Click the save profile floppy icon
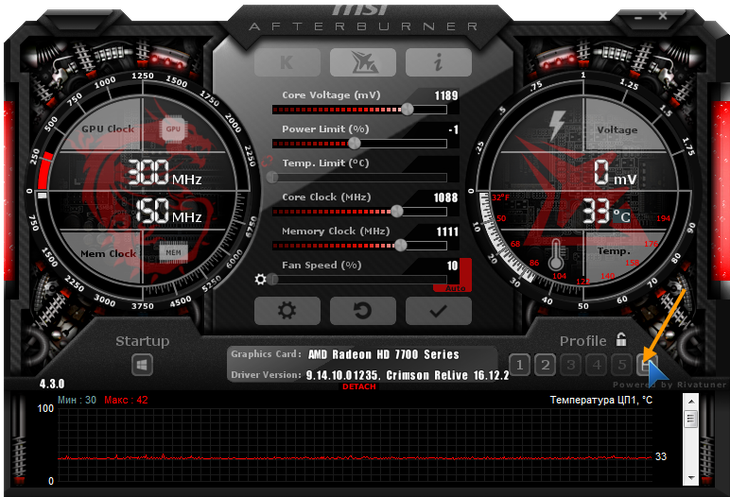The image size is (730, 497). (646, 365)
